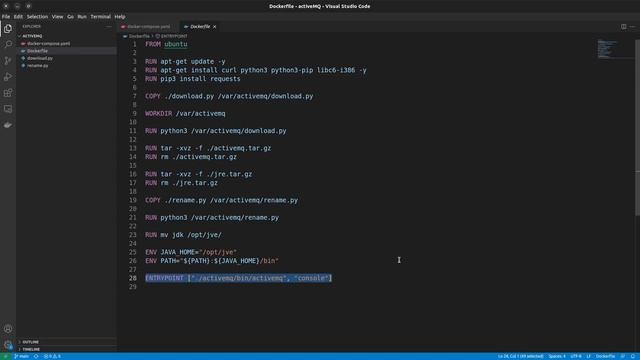Click 'WORKDIR' keyword on line 9
The height and width of the screenshot is (360, 640).
pos(159,113)
